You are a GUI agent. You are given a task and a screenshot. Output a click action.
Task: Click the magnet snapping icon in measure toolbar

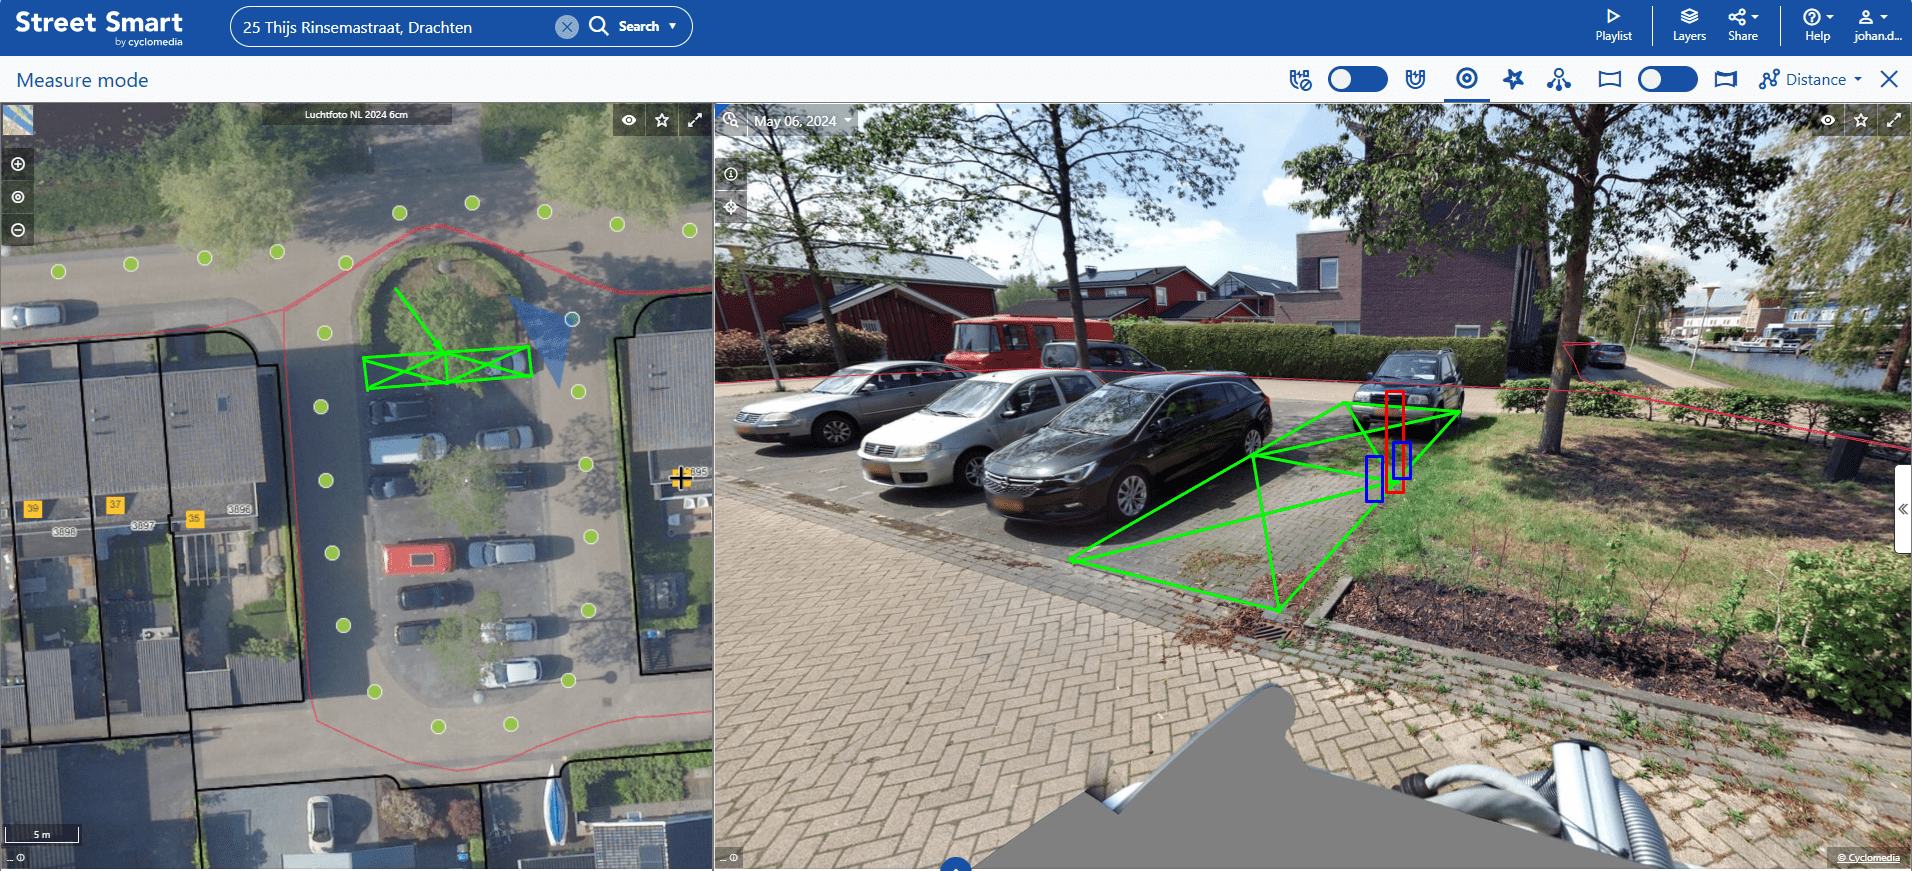tap(1415, 79)
